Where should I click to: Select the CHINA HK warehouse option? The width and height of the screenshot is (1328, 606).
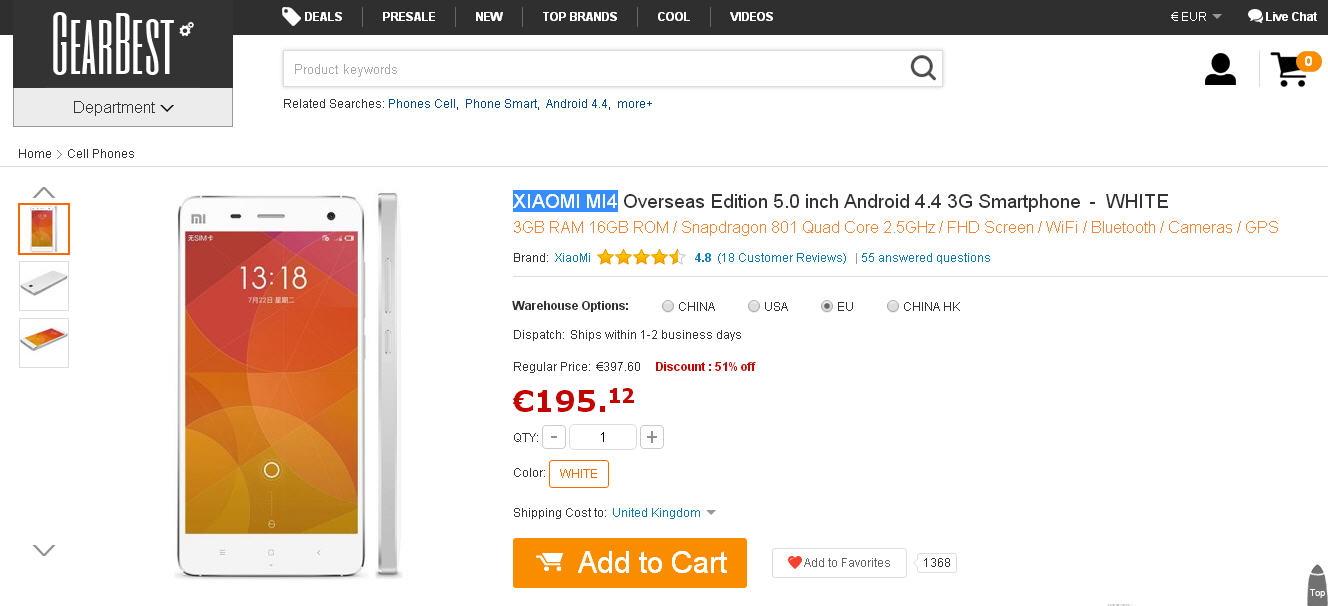(893, 306)
